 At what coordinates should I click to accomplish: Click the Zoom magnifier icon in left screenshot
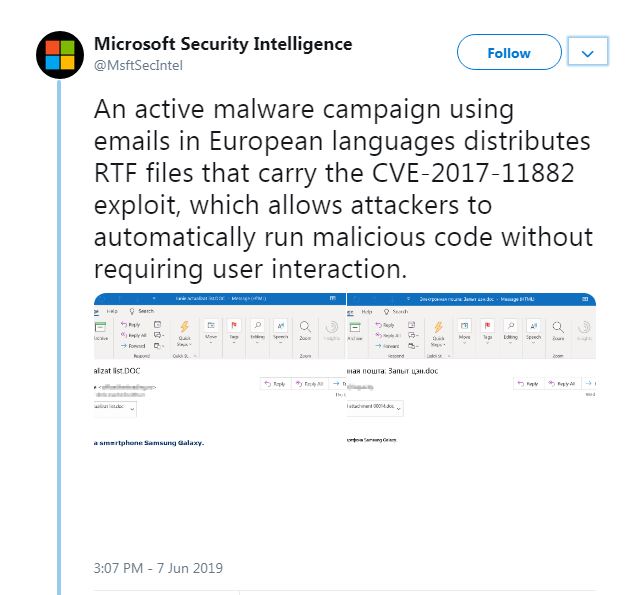pyautogui.click(x=305, y=328)
